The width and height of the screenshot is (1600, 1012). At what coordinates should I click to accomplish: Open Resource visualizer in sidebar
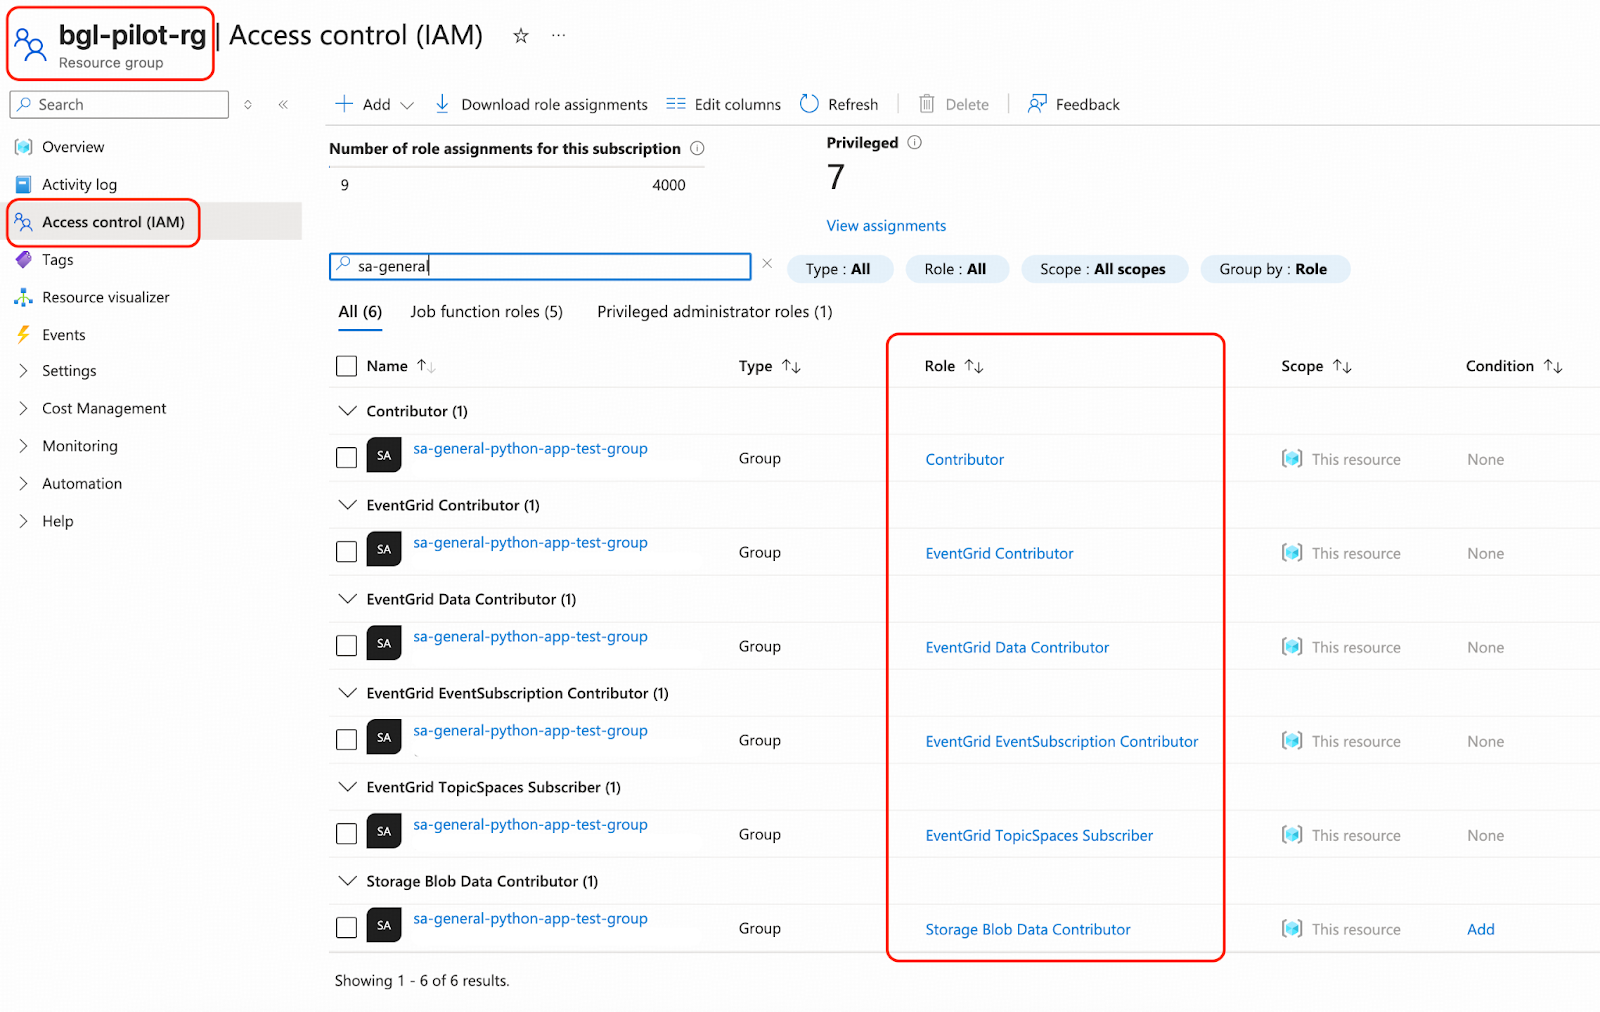105,297
